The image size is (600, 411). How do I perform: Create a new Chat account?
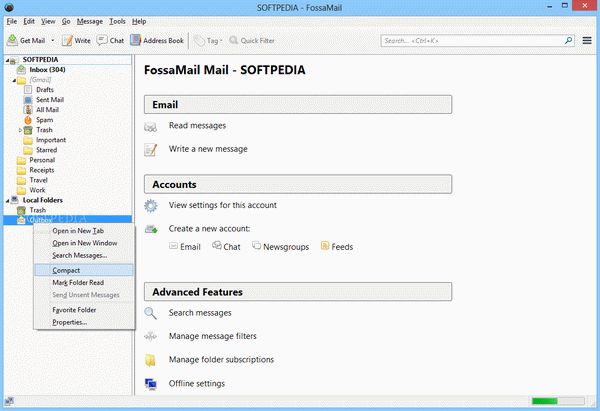coord(226,246)
